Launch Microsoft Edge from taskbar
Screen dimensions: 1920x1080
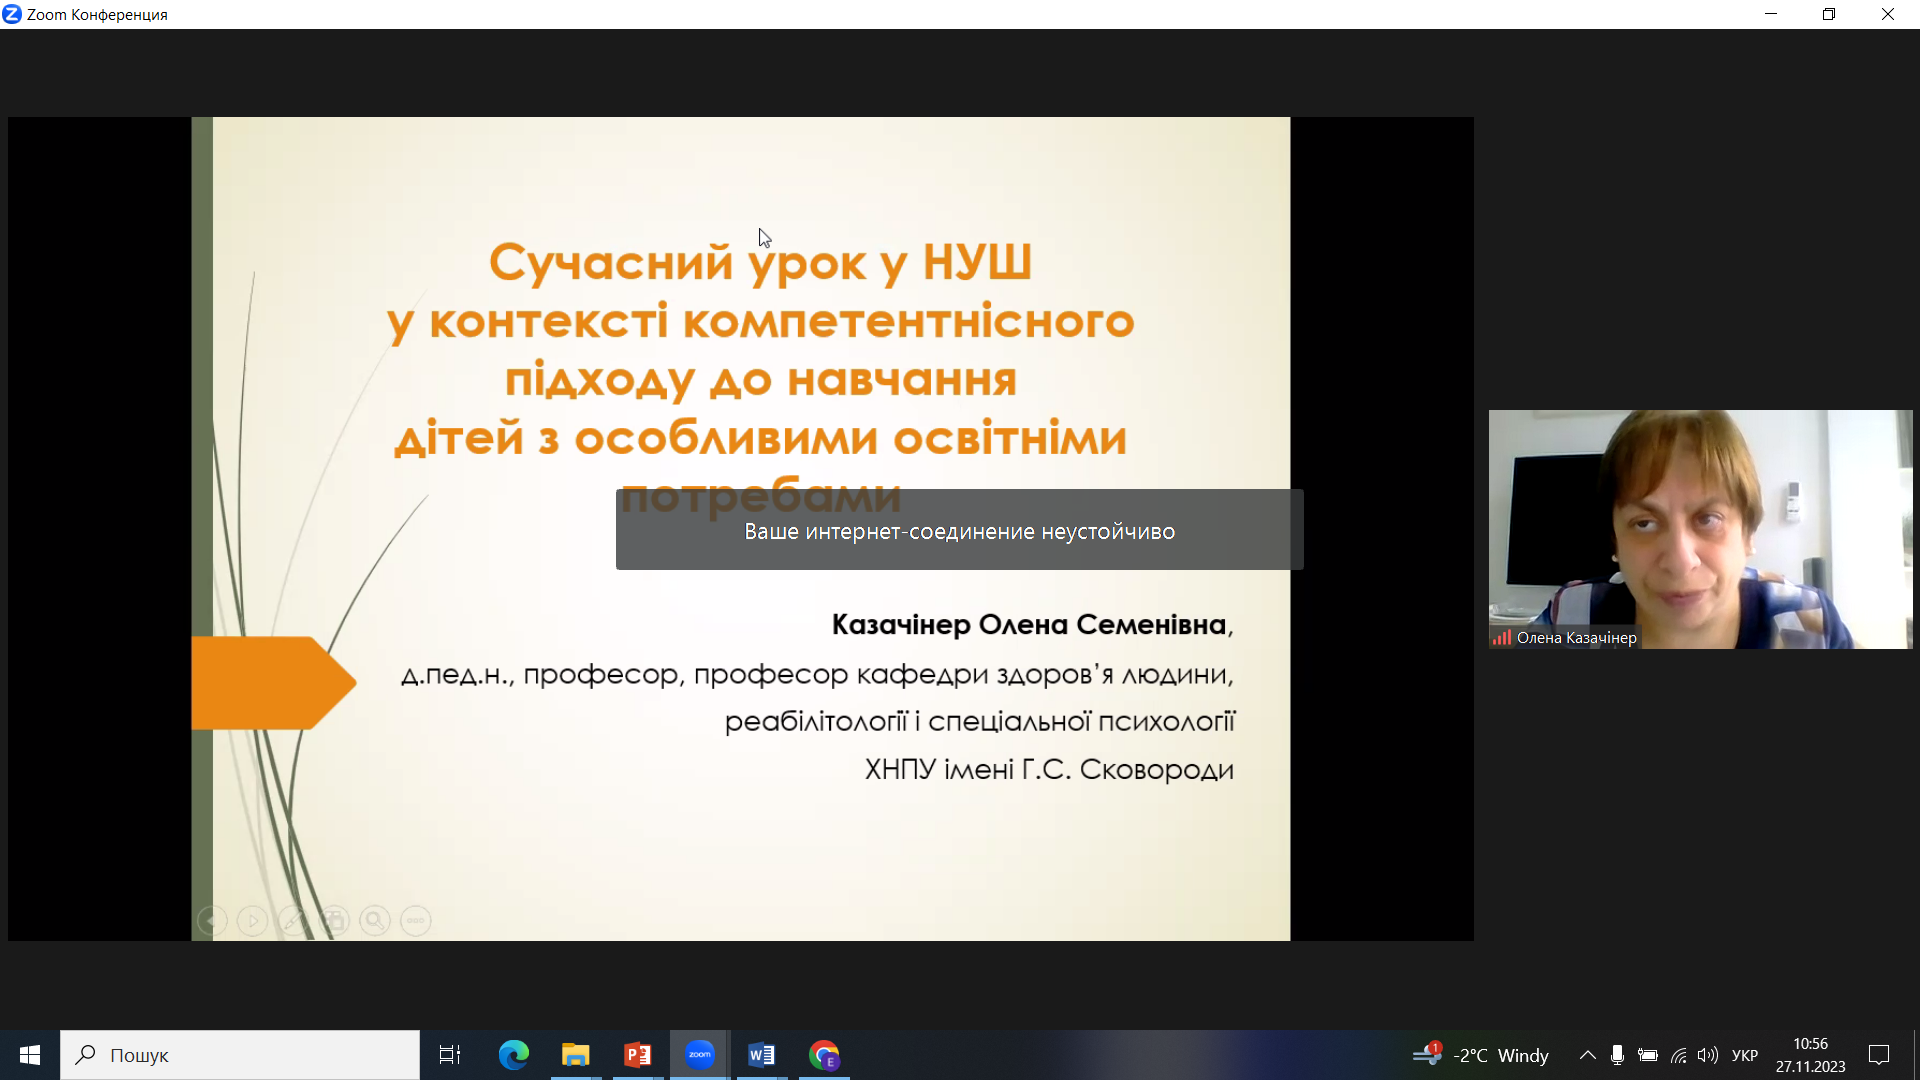[513, 1055]
